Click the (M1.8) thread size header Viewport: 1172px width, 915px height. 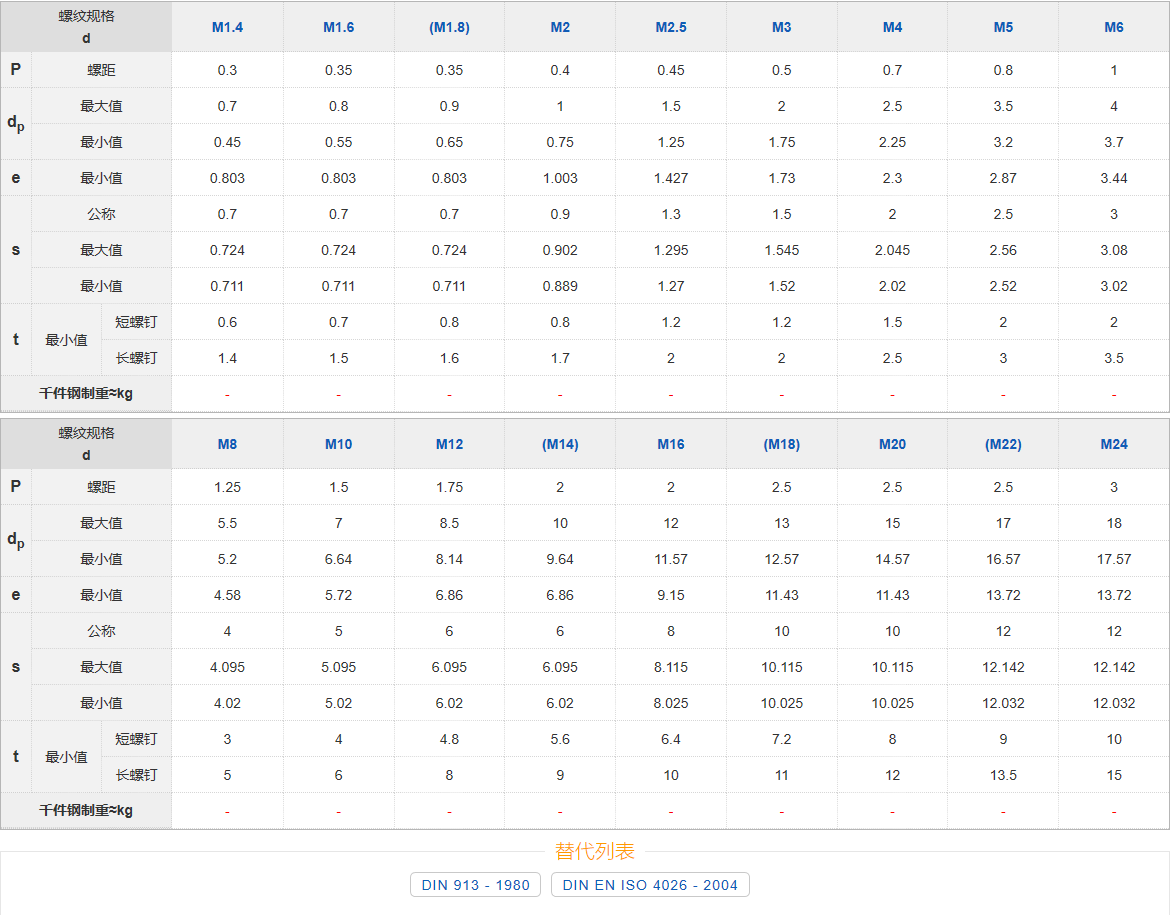pyautogui.click(x=449, y=27)
